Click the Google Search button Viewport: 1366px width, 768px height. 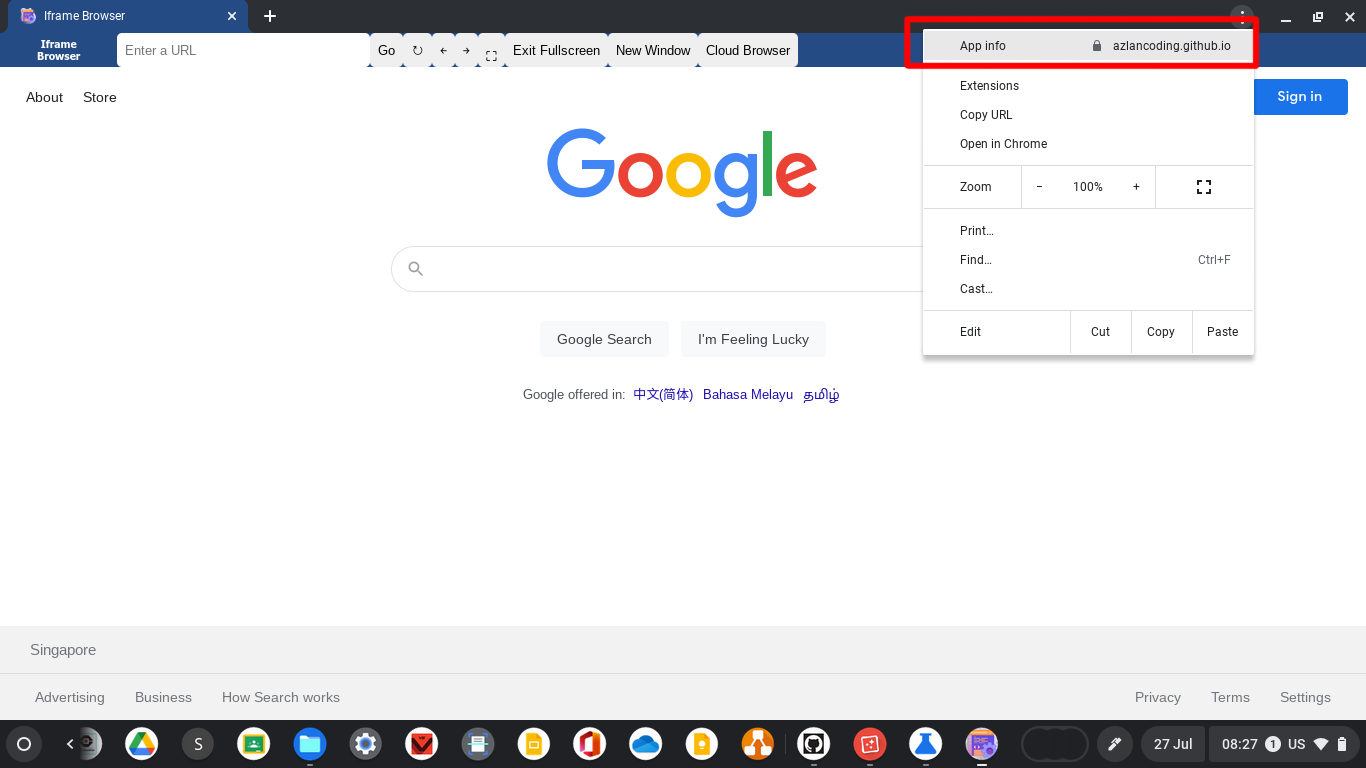point(604,339)
